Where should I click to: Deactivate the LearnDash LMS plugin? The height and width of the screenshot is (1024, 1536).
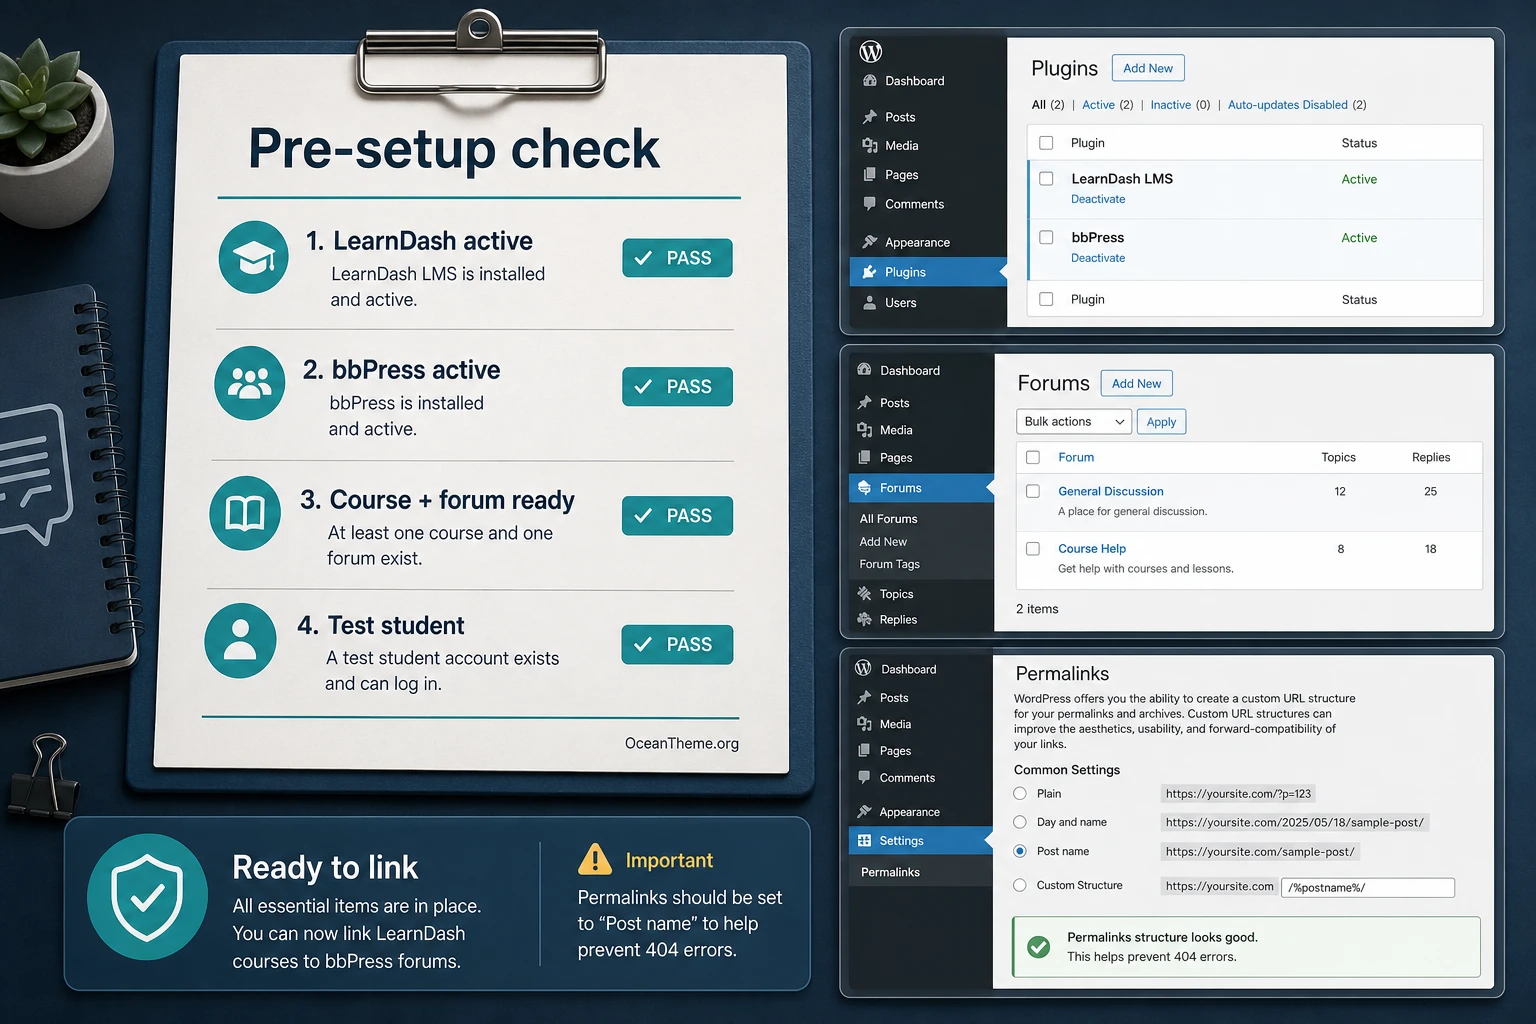1098,199
